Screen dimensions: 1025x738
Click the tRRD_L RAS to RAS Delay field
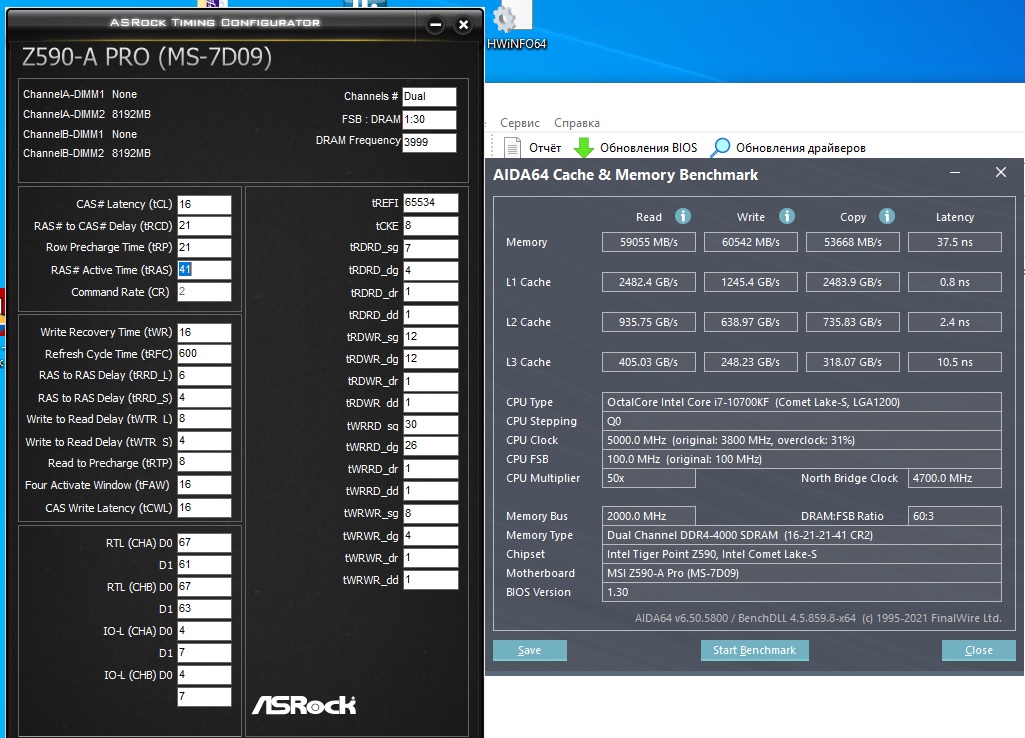click(204, 376)
